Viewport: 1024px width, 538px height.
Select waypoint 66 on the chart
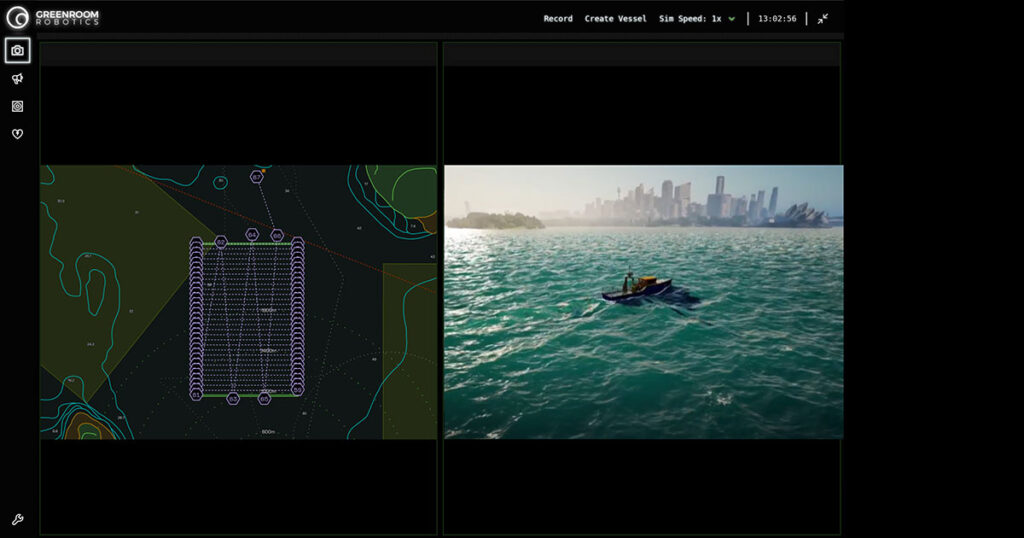coord(277,235)
